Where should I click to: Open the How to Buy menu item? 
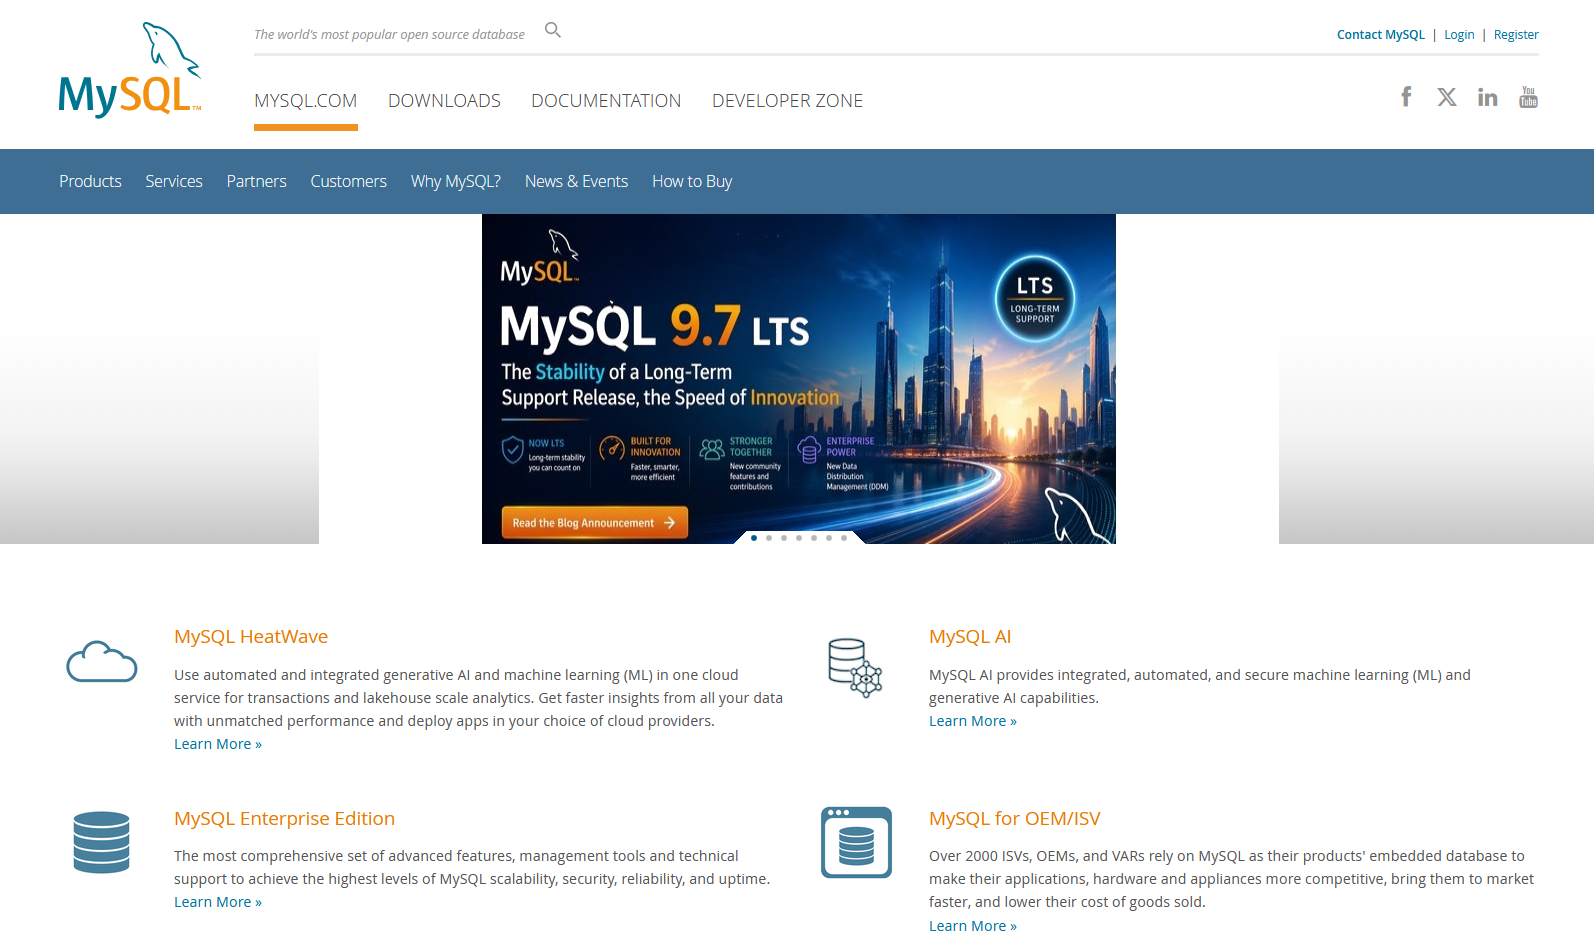(x=692, y=181)
